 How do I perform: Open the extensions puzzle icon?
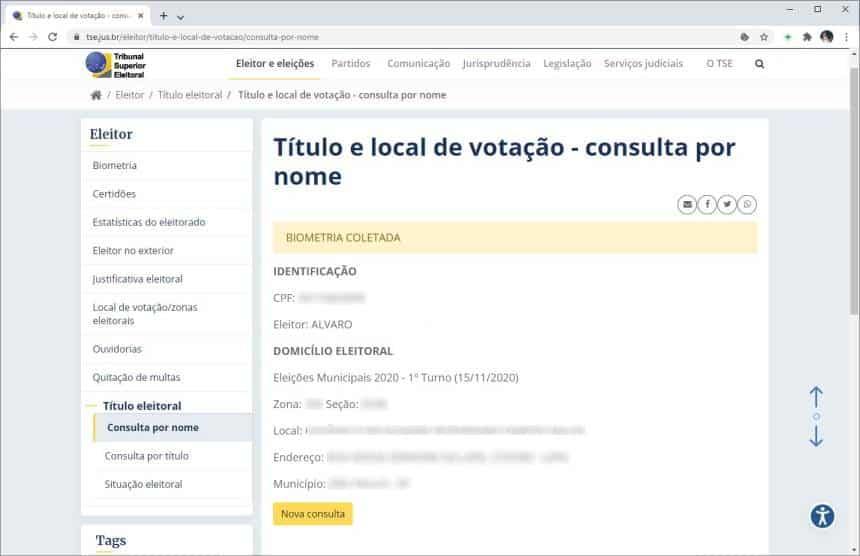click(807, 37)
